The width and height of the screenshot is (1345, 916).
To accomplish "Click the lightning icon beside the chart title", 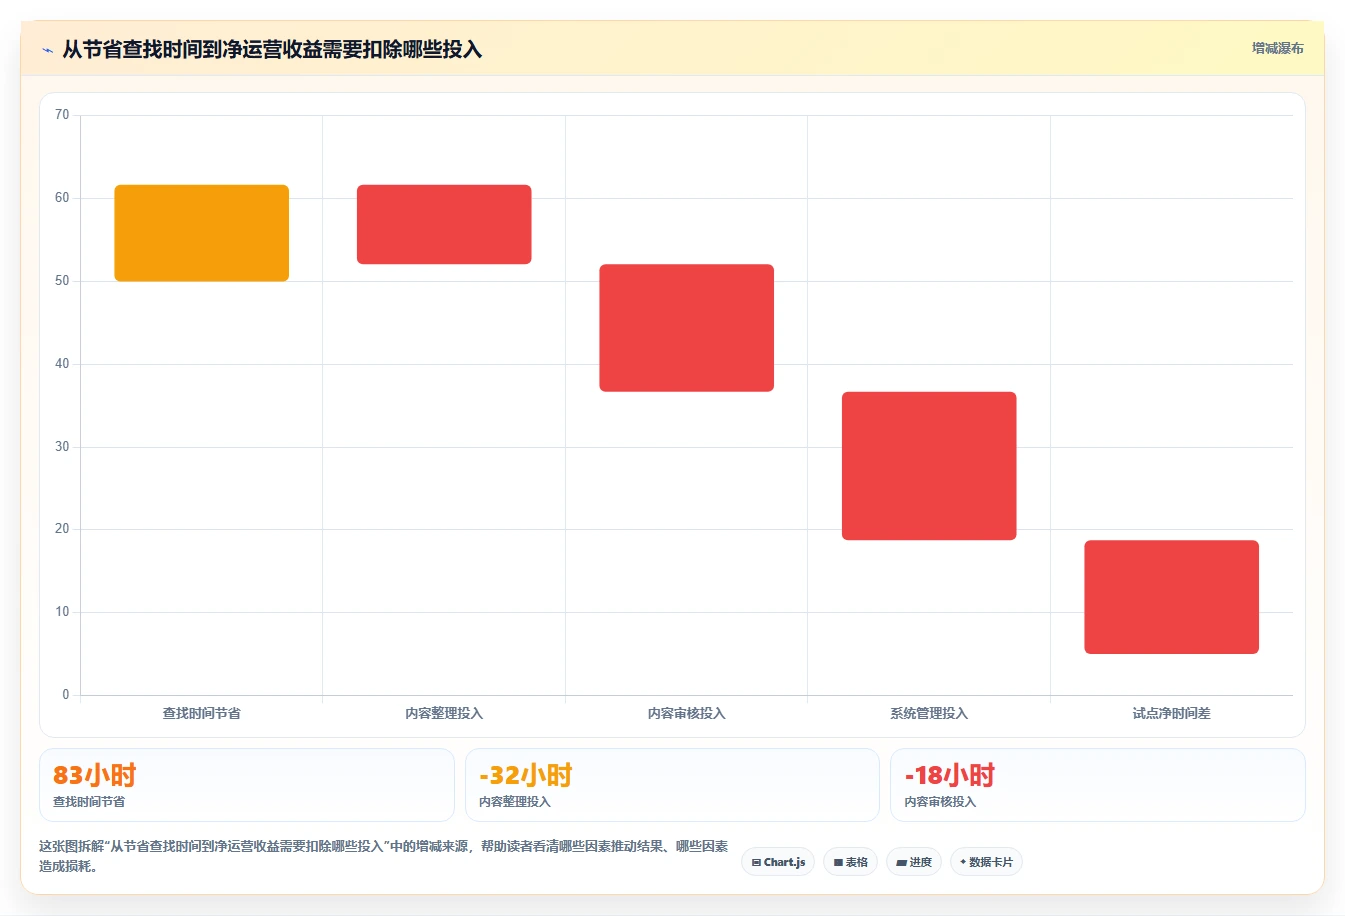I will 47,50.
